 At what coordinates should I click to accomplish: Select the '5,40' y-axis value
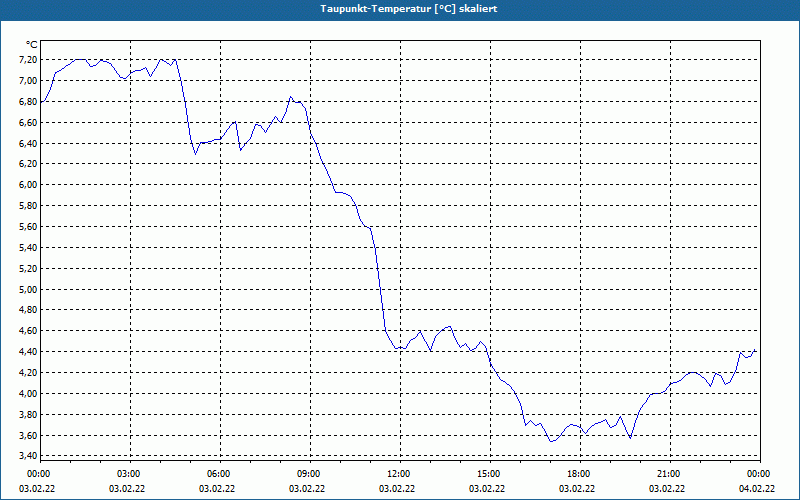(x=29, y=247)
